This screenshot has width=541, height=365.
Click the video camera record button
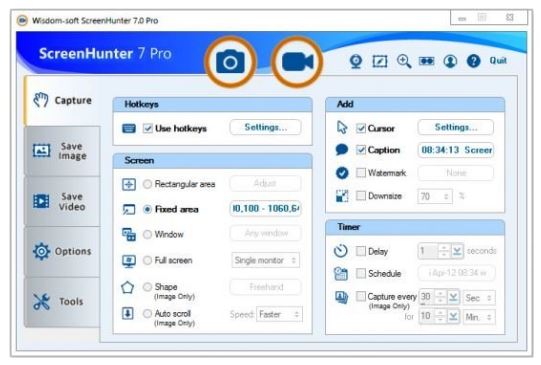(297, 62)
